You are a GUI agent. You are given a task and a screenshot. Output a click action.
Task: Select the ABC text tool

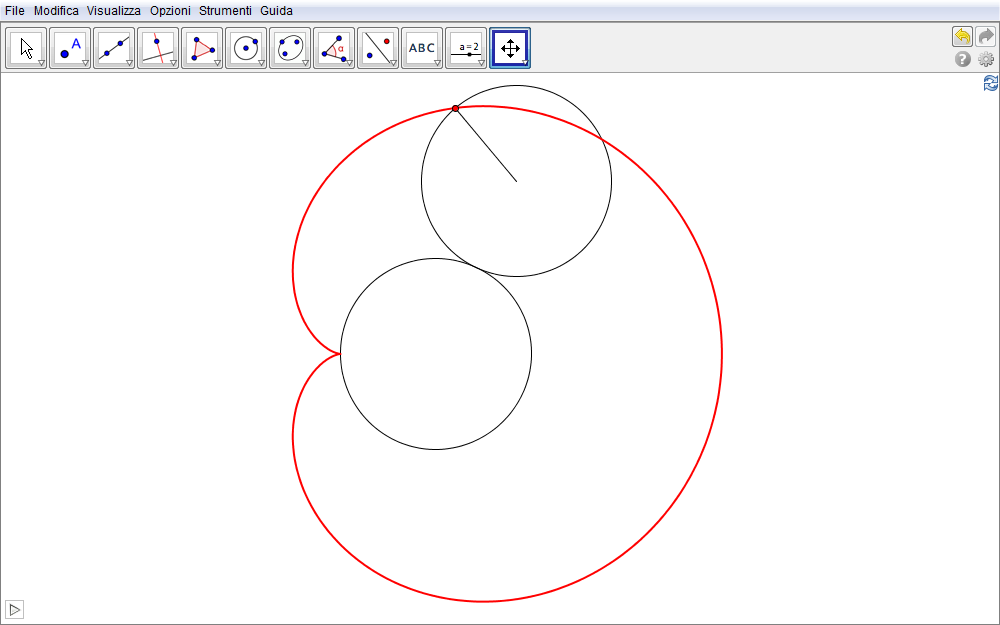(422, 48)
